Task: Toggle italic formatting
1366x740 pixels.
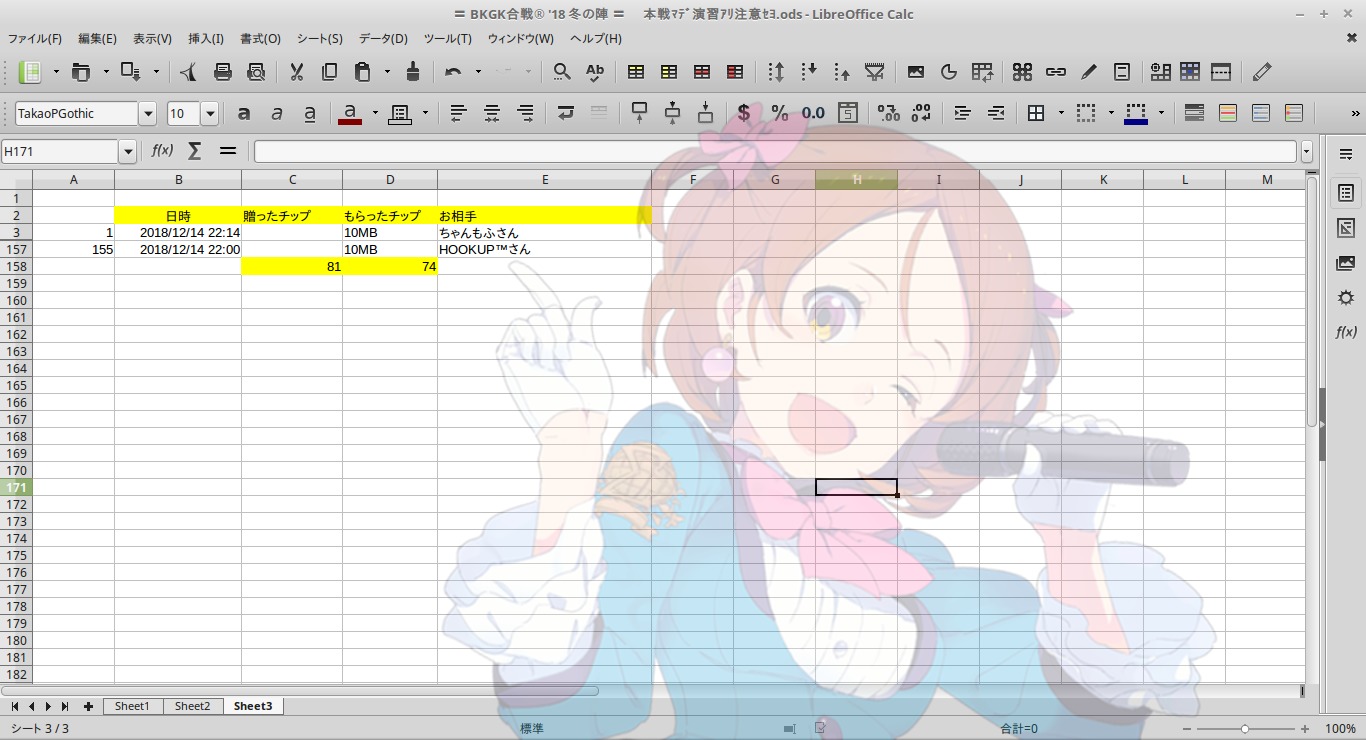Action: click(277, 113)
